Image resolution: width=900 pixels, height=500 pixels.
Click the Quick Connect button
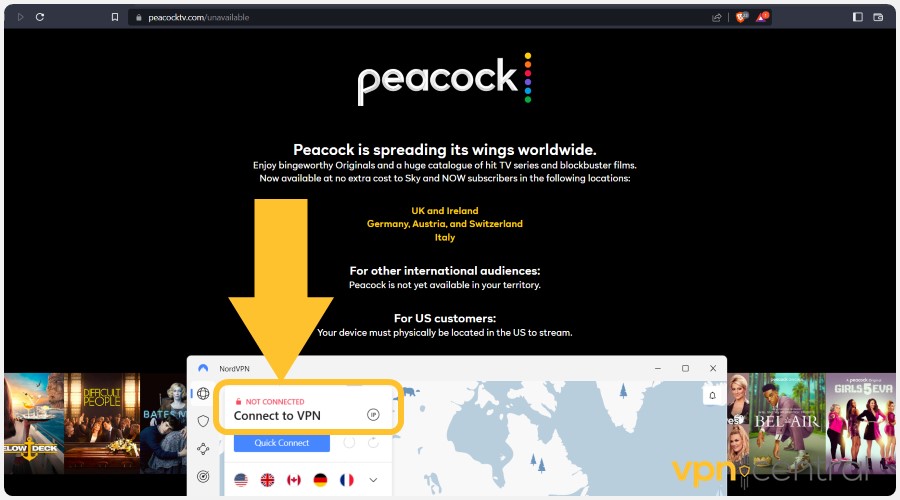coord(282,443)
